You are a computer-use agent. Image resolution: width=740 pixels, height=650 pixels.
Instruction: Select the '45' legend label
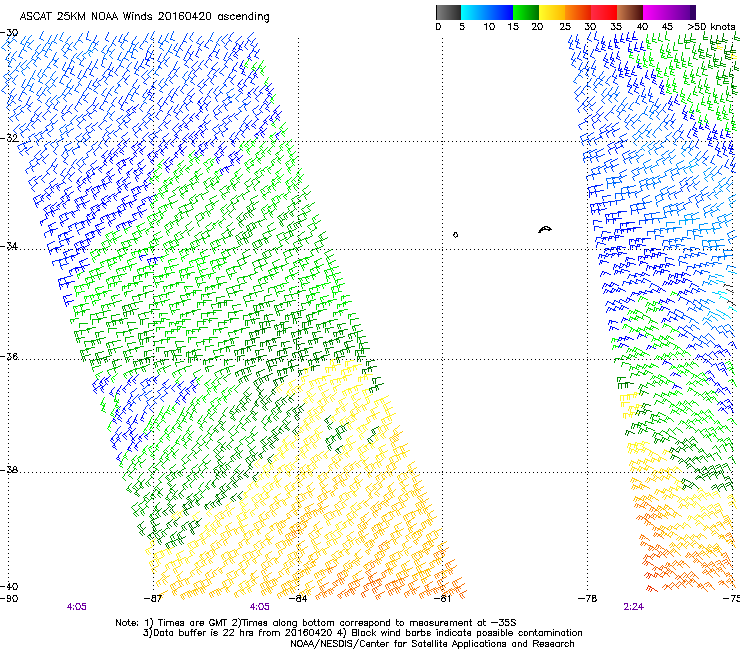pyautogui.click(x=667, y=27)
